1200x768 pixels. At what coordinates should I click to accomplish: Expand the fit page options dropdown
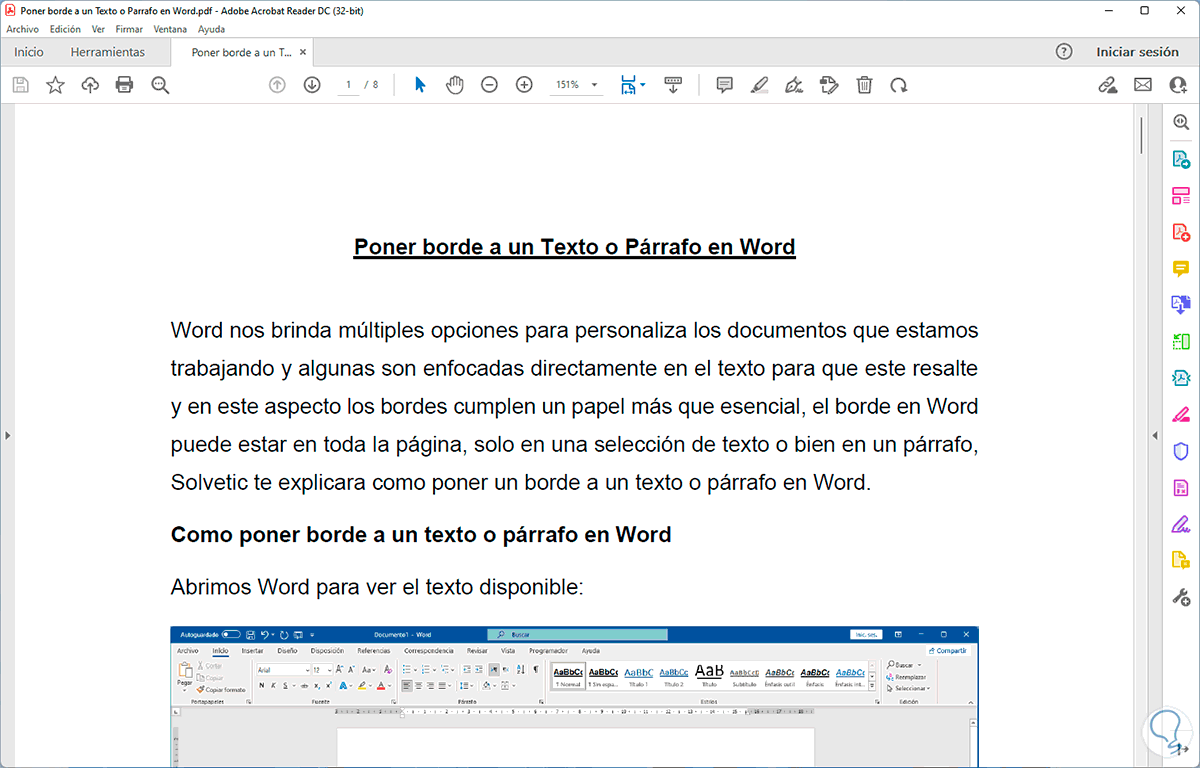coord(643,85)
